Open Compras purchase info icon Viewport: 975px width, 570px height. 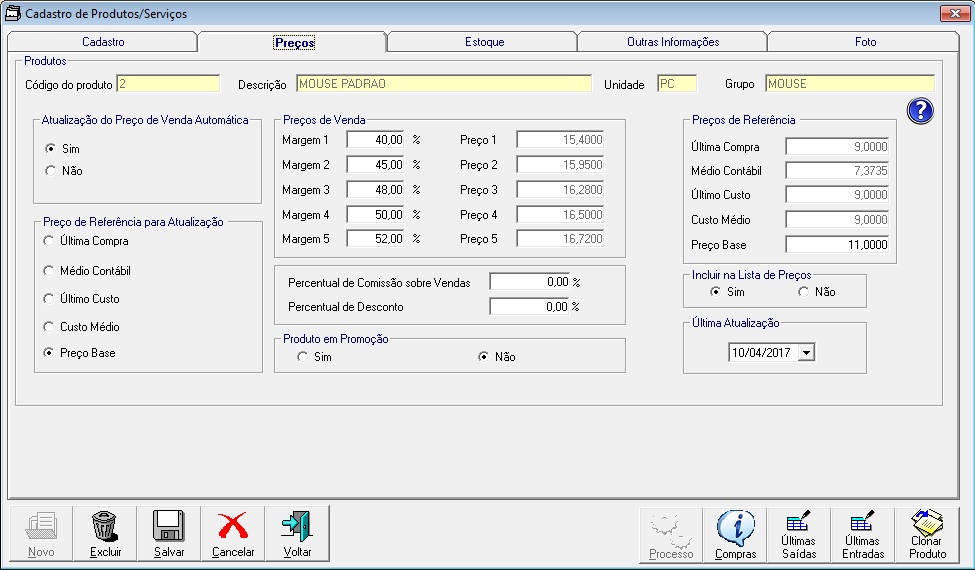tap(735, 527)
